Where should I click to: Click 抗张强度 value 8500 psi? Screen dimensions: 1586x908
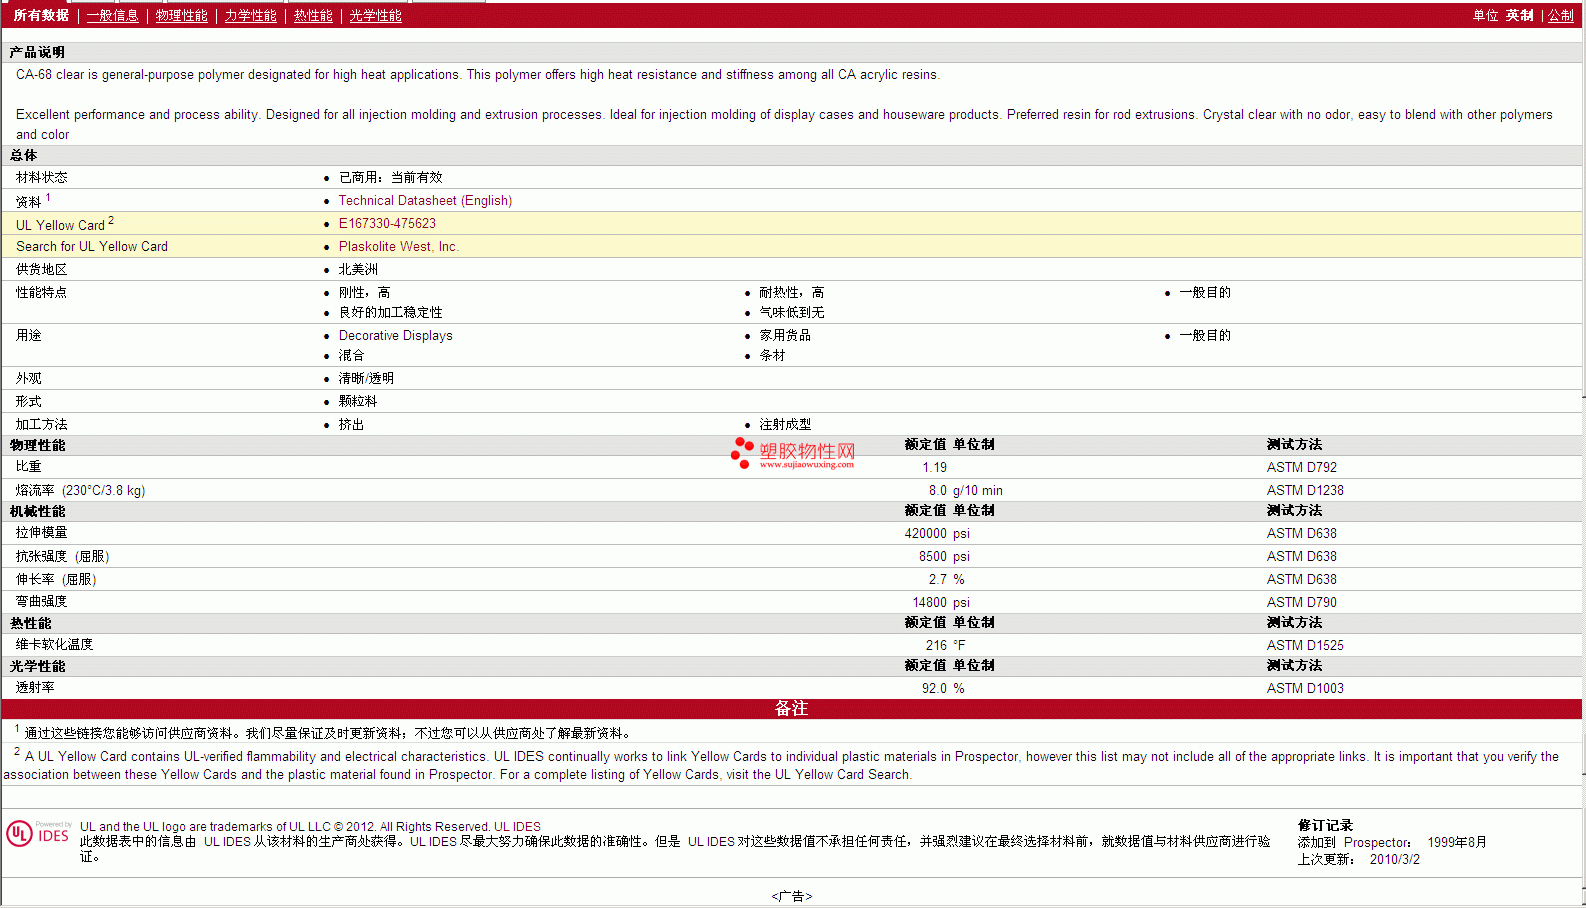coord(944,556)
